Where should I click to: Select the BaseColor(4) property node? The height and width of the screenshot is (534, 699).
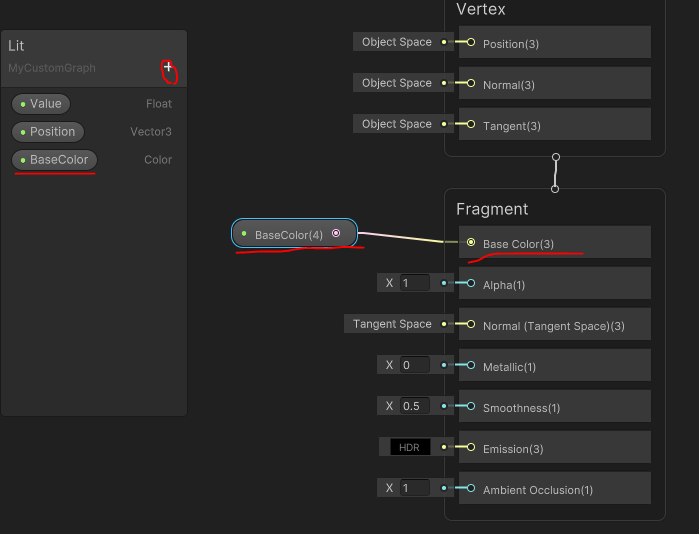coord(294,233)
